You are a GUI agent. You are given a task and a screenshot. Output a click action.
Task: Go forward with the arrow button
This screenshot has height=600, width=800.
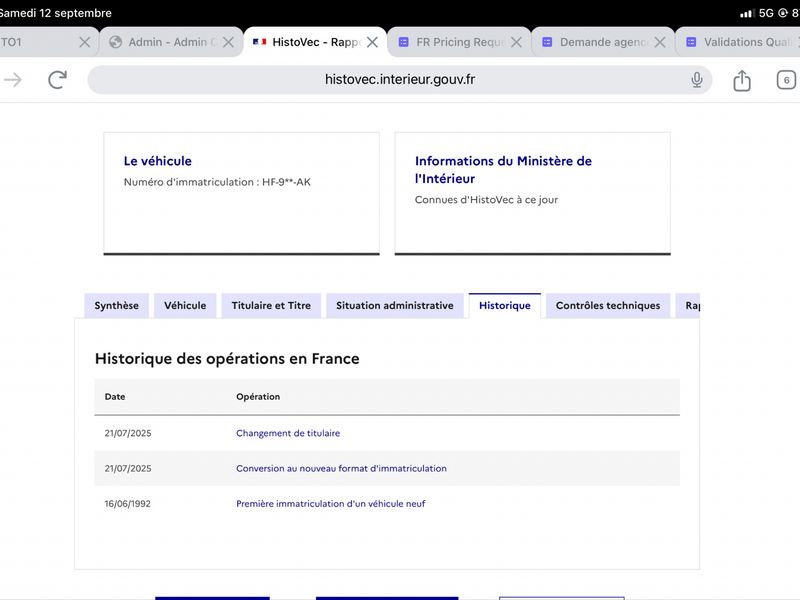(x=13, y=80)
